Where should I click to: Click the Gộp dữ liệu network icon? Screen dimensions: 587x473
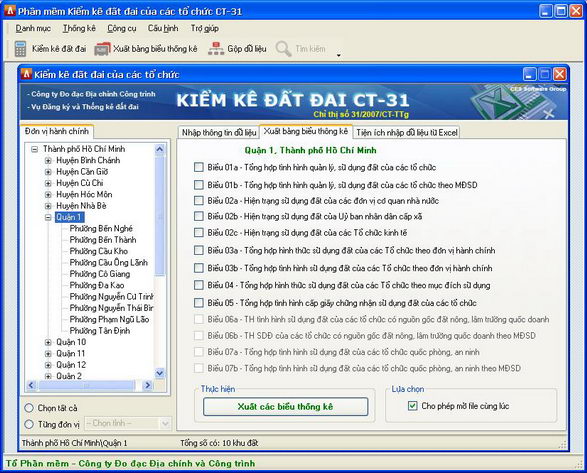(x=216, y=49)
